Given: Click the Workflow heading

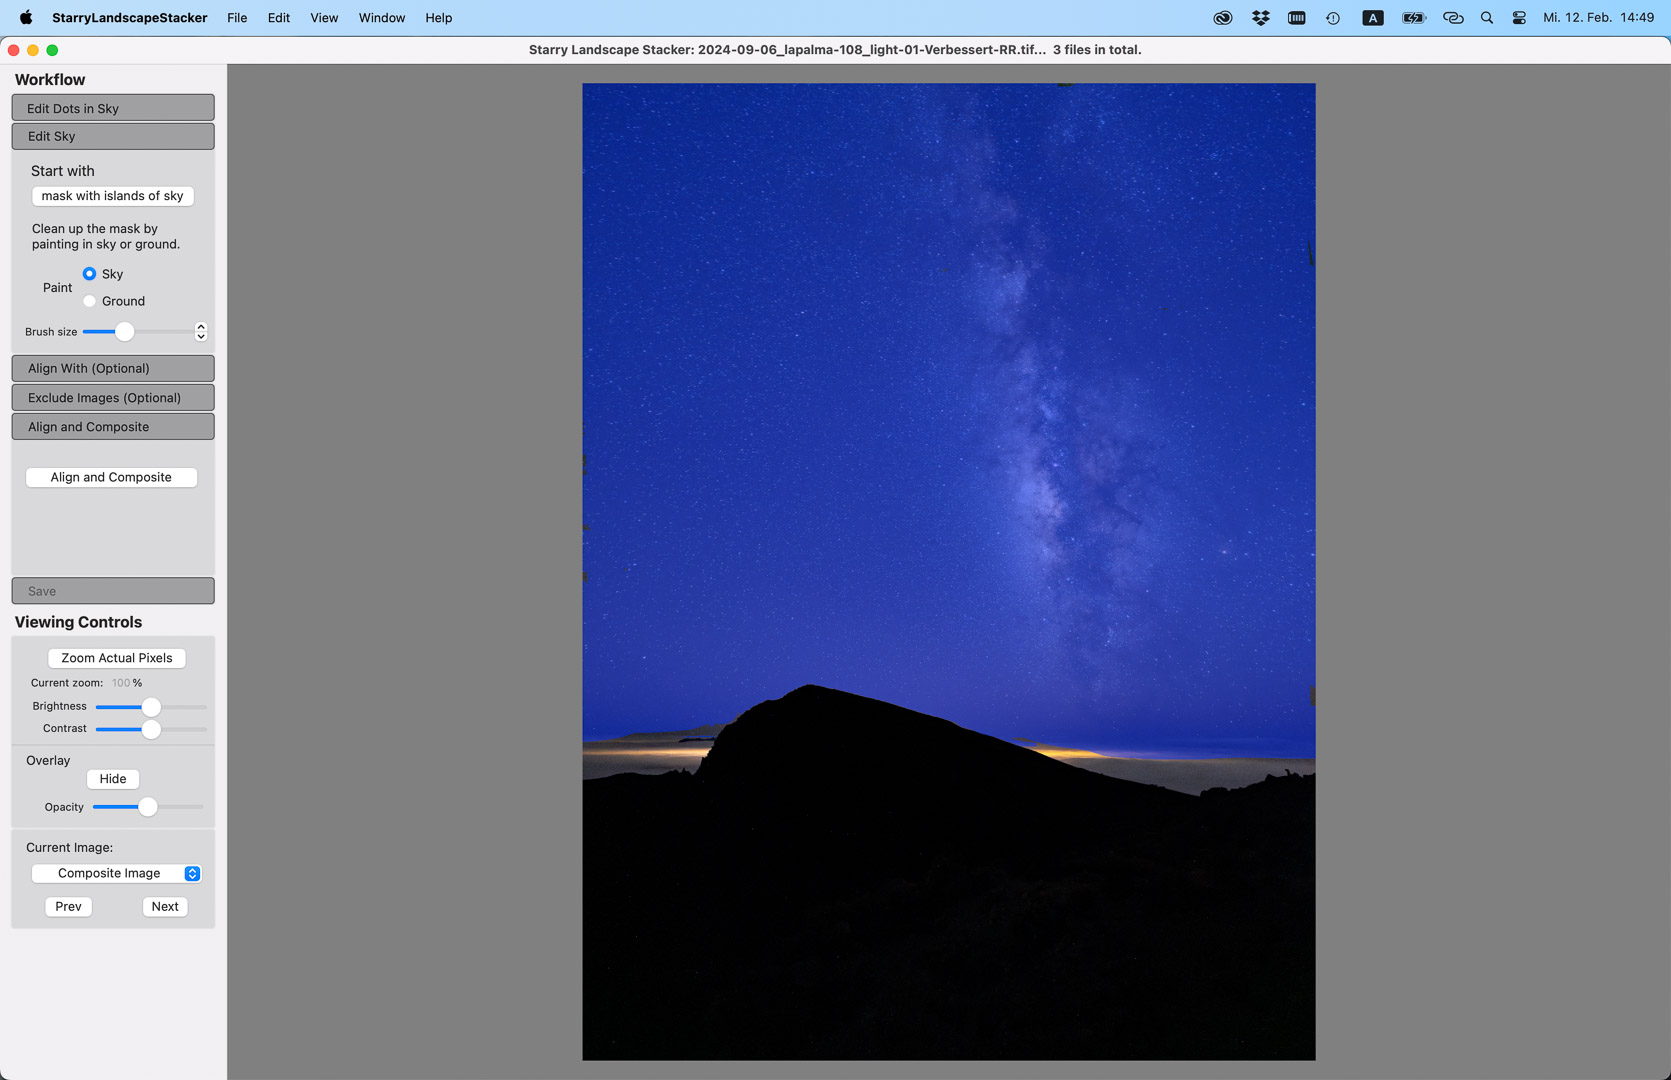Looking at the screenshot, I should pyautogui.click(x=50, y=79).
